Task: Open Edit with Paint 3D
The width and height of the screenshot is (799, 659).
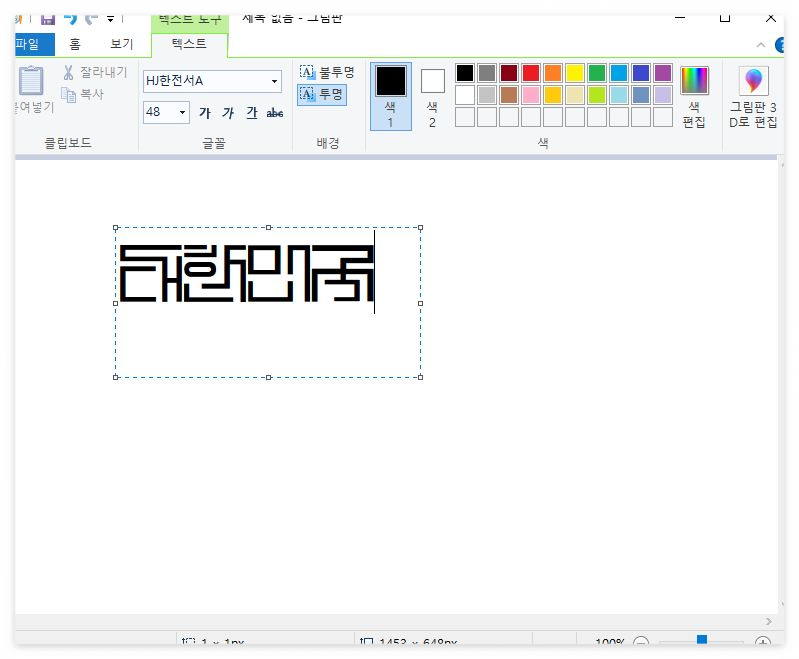Action: click(x=753, y=97)
